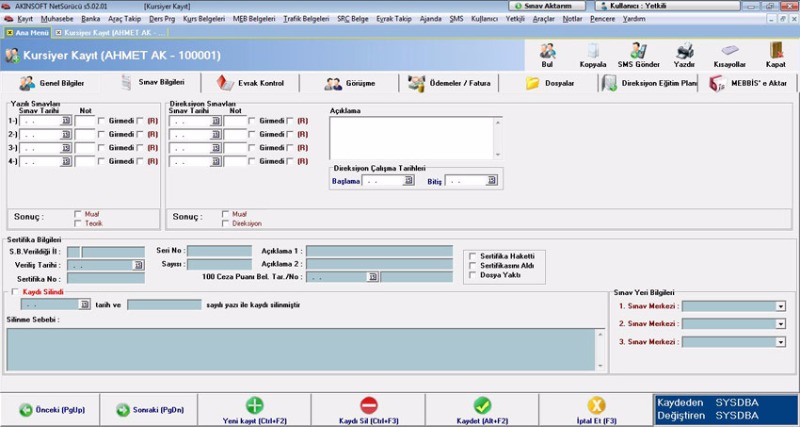Open the 3. Sınav Merkezi dropdown
The image size is (800, 427).
click(780, 342)
